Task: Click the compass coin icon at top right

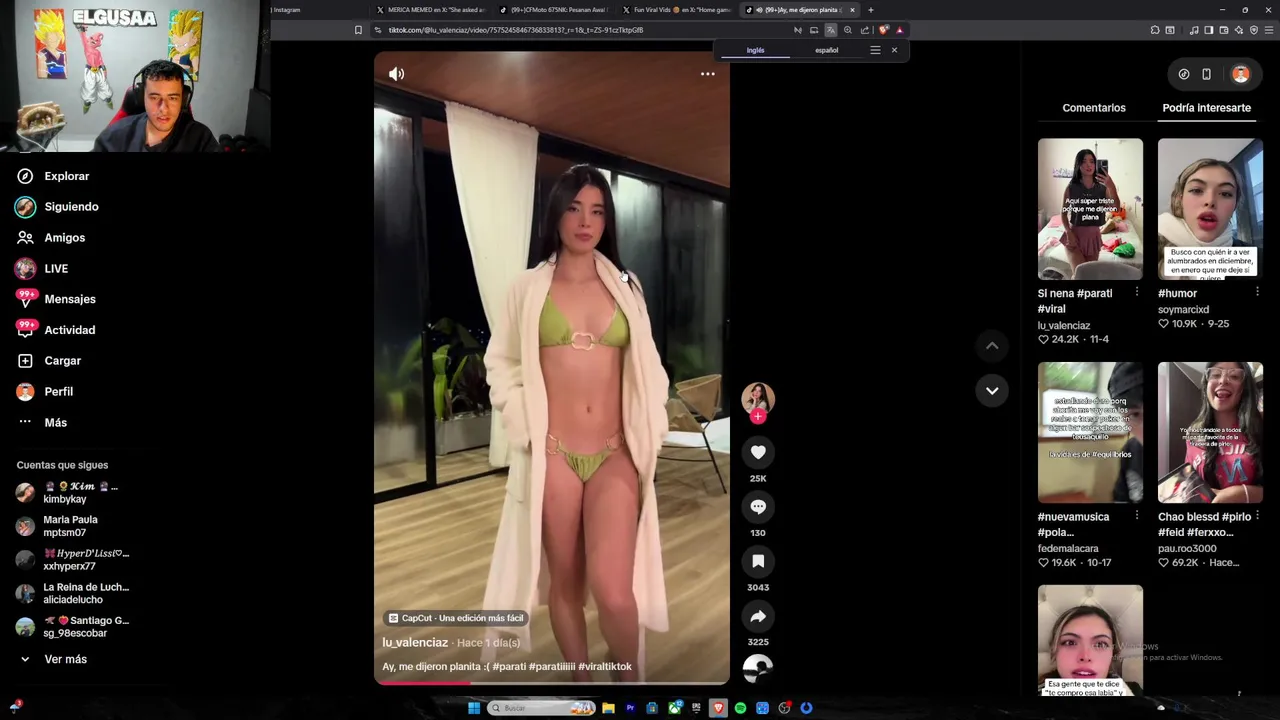Action: coord(1184,74)
